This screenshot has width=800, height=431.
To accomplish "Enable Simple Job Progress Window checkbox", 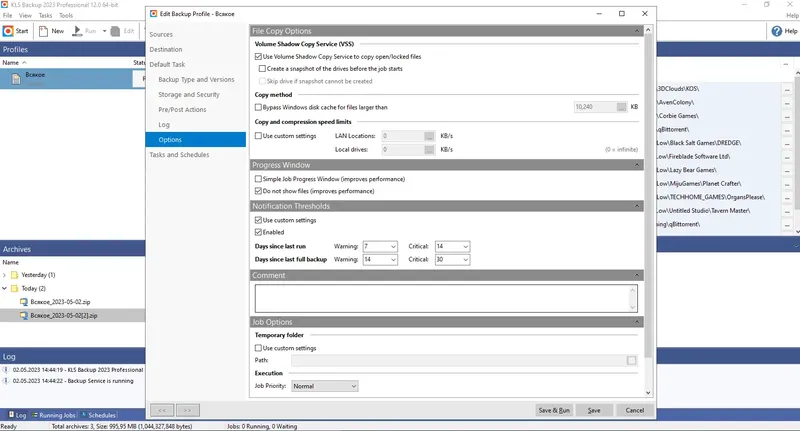I will tap(258, 179).
